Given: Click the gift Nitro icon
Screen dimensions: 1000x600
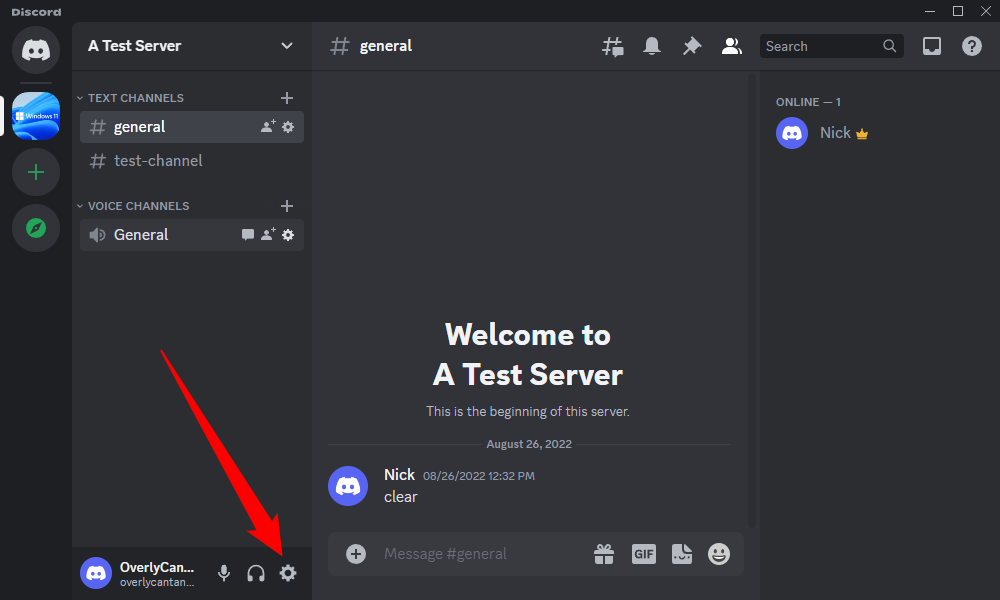Looking at the screenshot, I should (604, 553).
